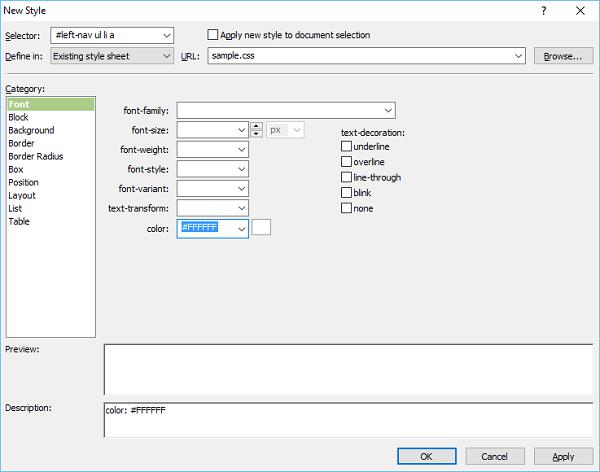Screen dimensions: 600x472
Task: Click the Browse... button
Action: click(x=562, y=56)
